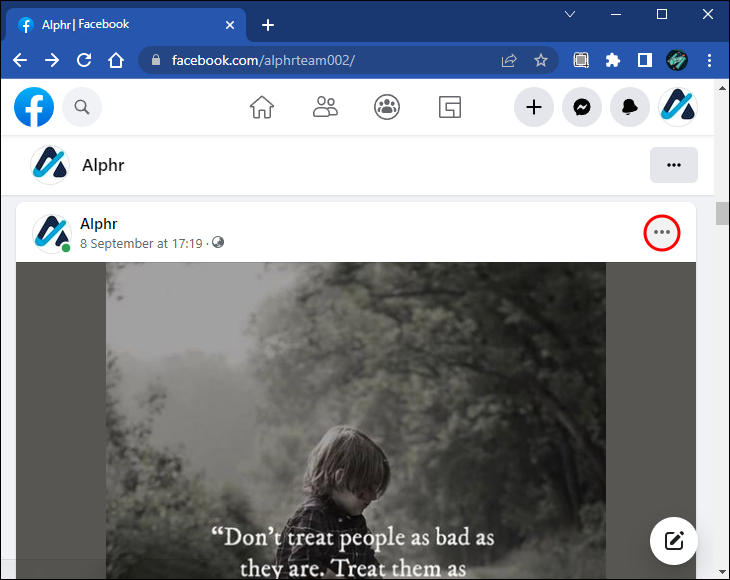
Task: Open a new browser tab
Action: [x=268, y=25]
